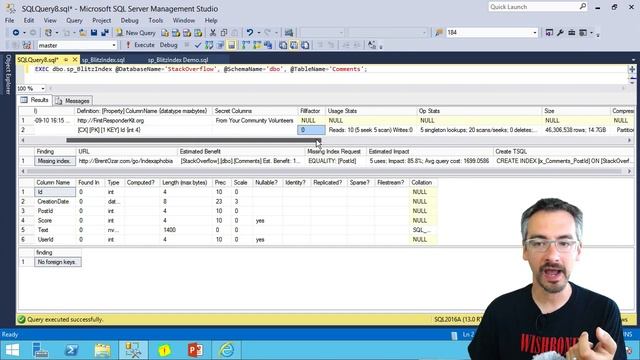Image resolution: width=640 pixels, height=360 pixels.
Task: Expand the New Project dropdown arrow
Action: (x=57, y=32)
